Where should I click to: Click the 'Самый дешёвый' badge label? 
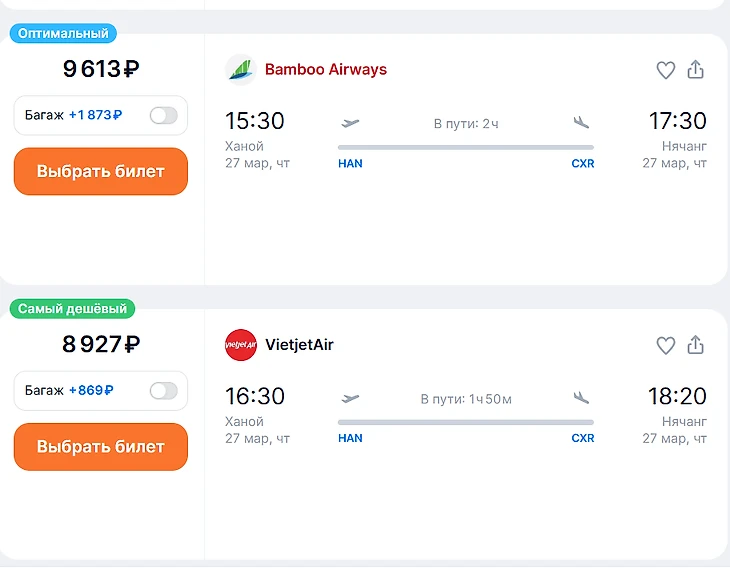pos(72,309)
